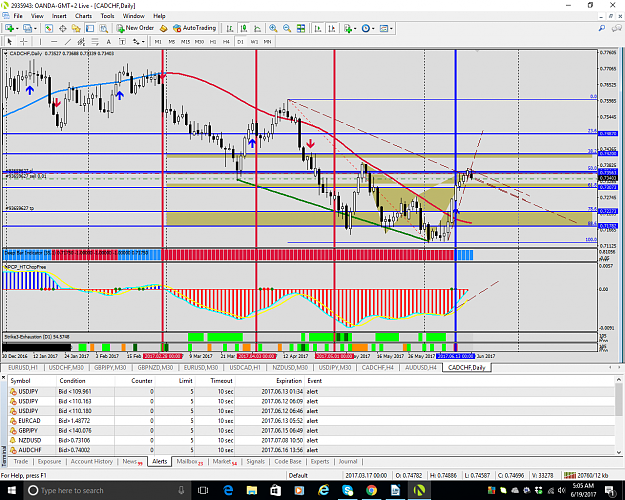Switch to the USDCAD,H1 chart tab
Viewport: 625px width, 500px height.
(x=245, y=368)
